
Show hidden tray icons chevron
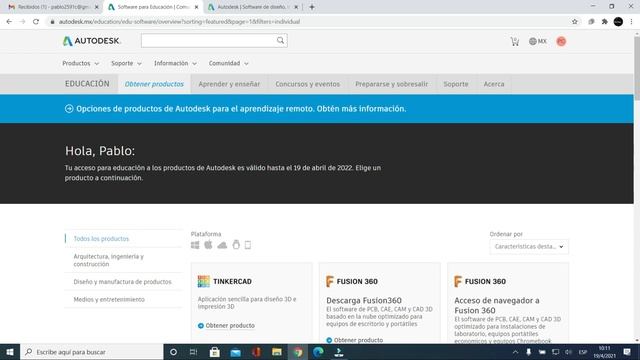click(516, 352)
